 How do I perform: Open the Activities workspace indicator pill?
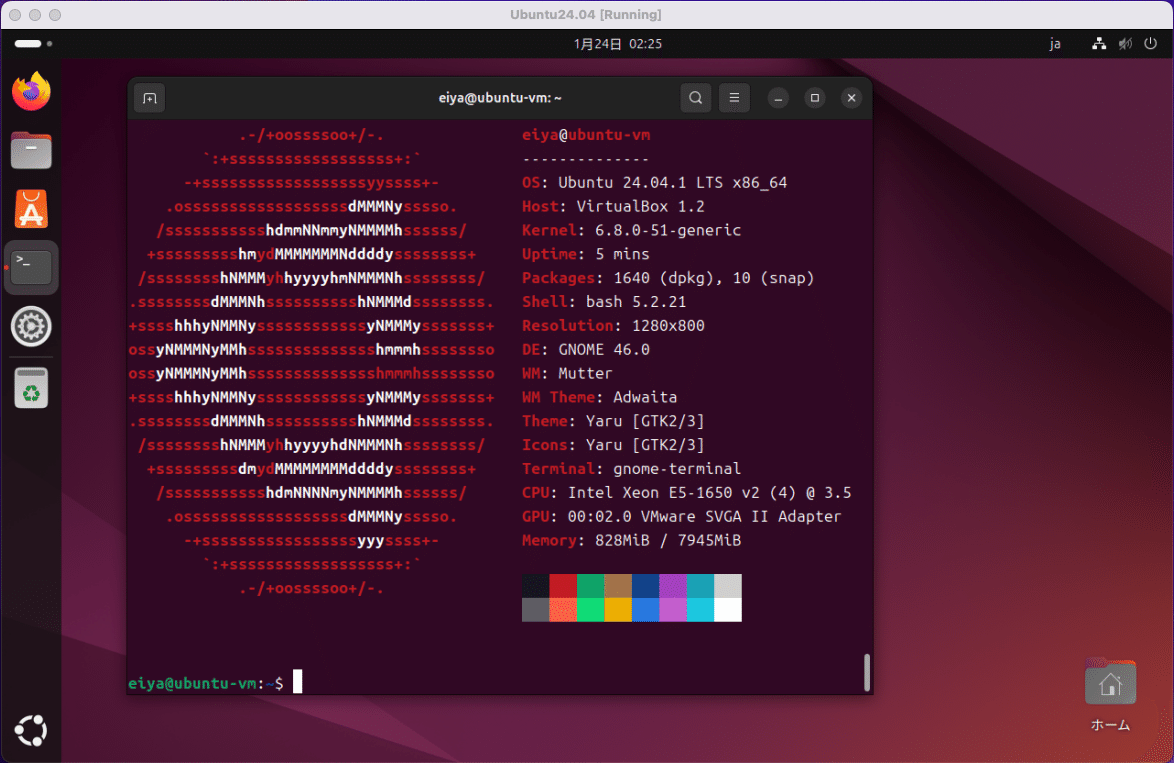point(33,43)
